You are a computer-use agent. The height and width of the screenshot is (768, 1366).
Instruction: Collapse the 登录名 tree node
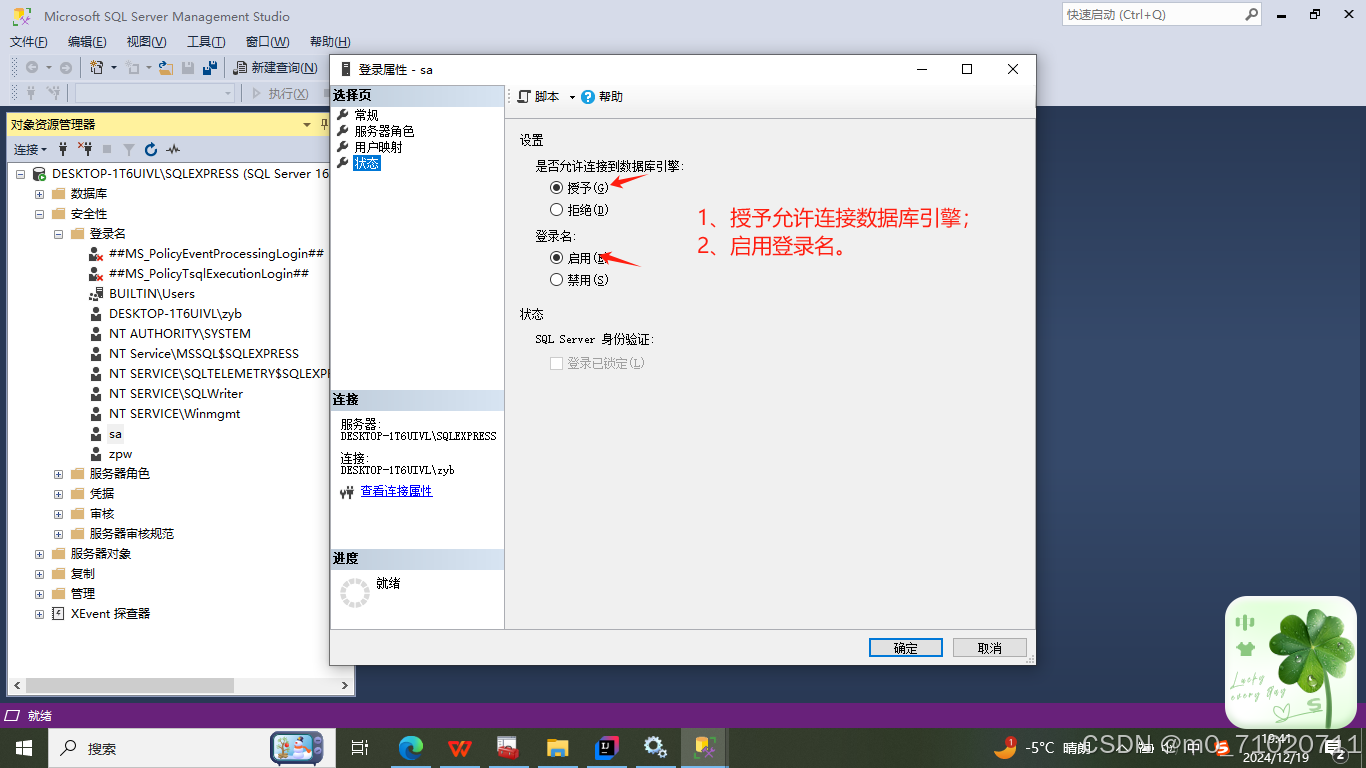tap(58, 234)
